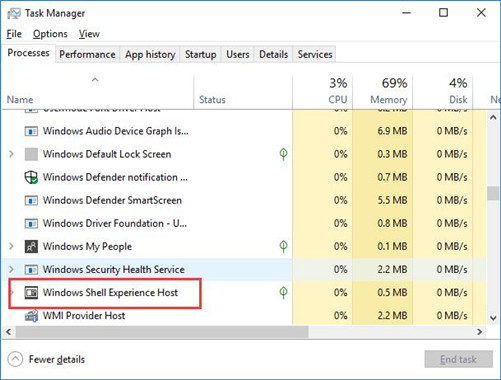Viewport: 501px width, 380px height.
Task: Open the View menu
Action: [89, 34]
